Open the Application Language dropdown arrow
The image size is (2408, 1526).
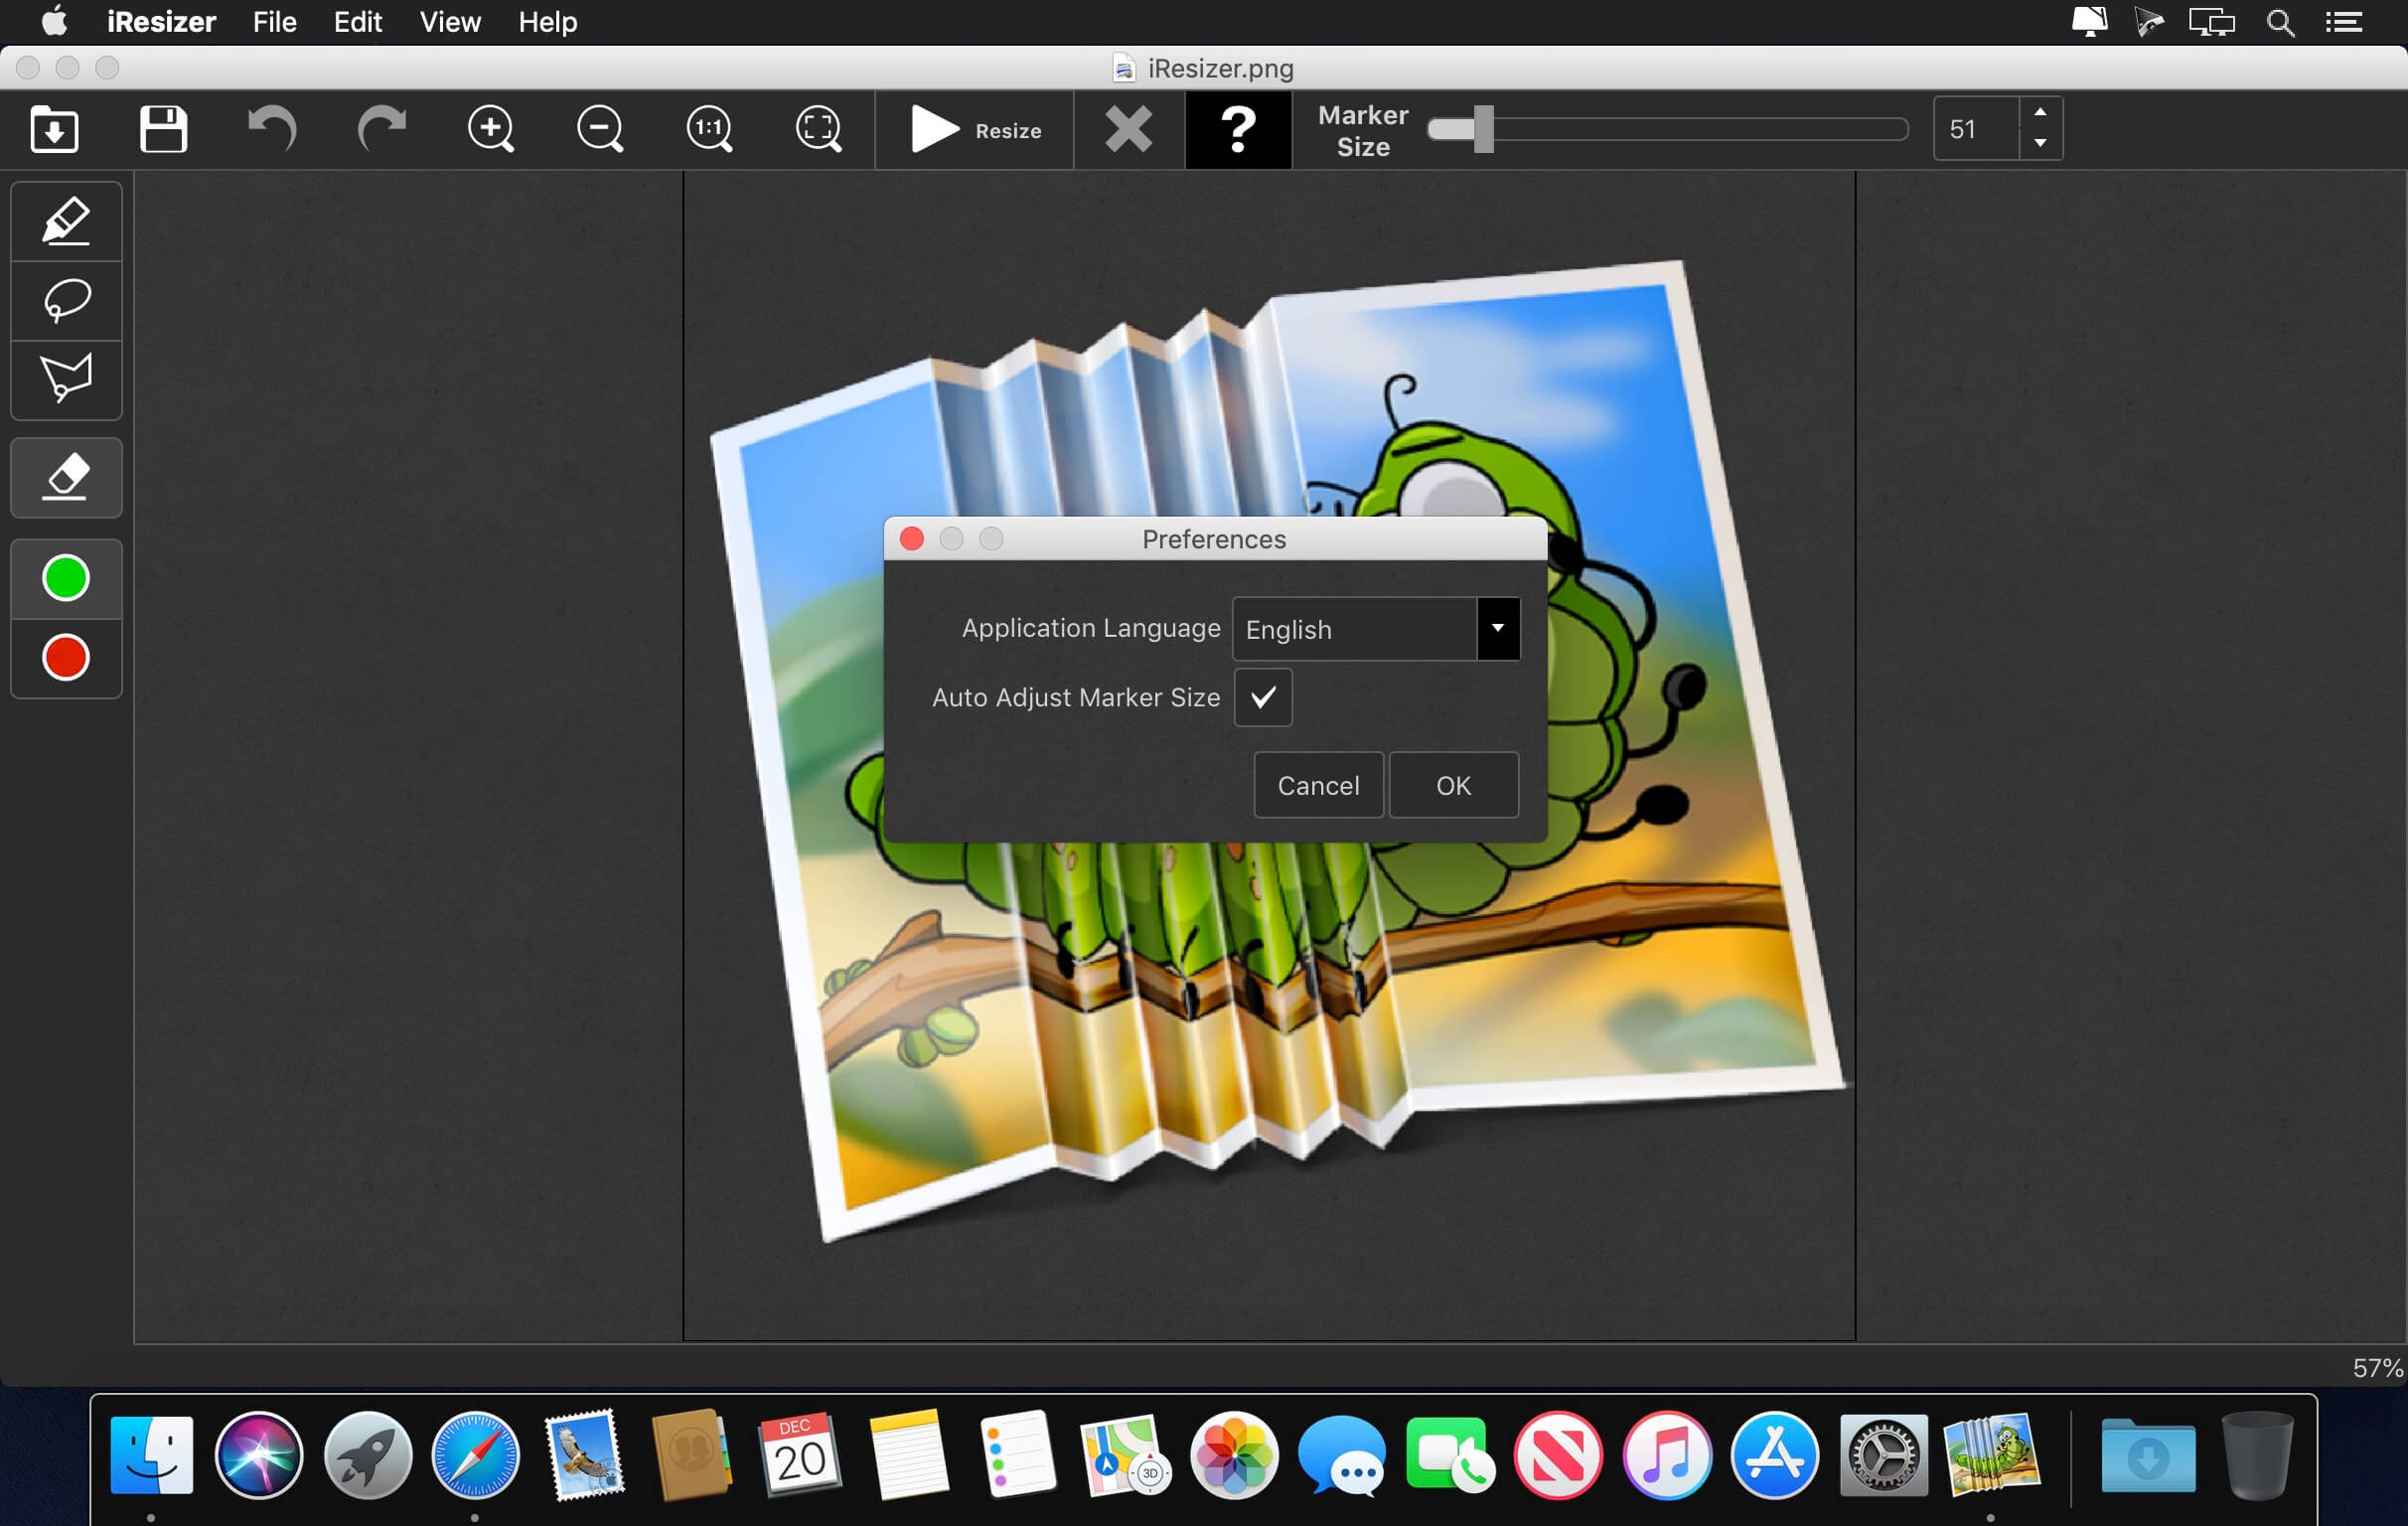pyautogui.click(x=1498, y=629)
